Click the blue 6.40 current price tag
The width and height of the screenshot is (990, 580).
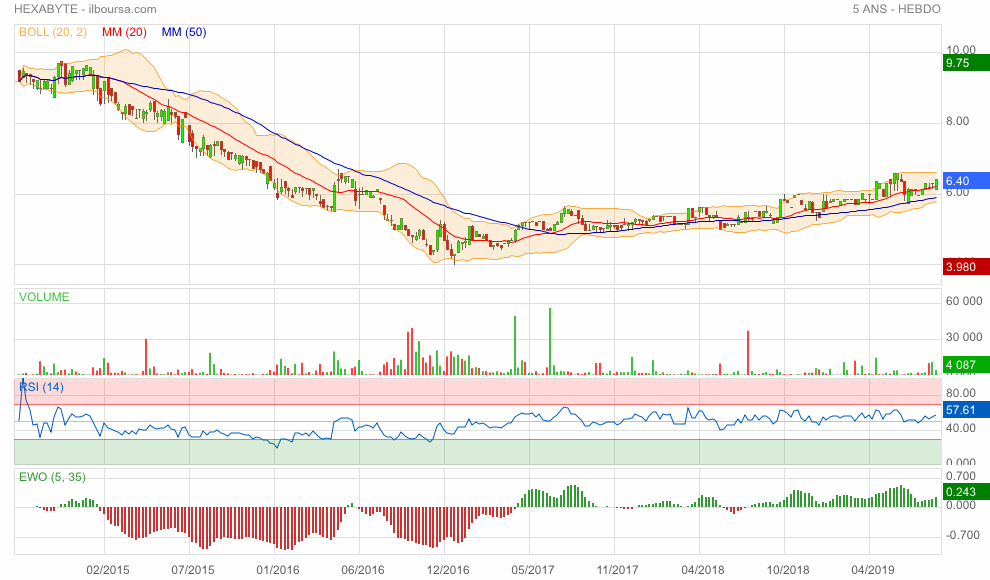click(966, 181)
